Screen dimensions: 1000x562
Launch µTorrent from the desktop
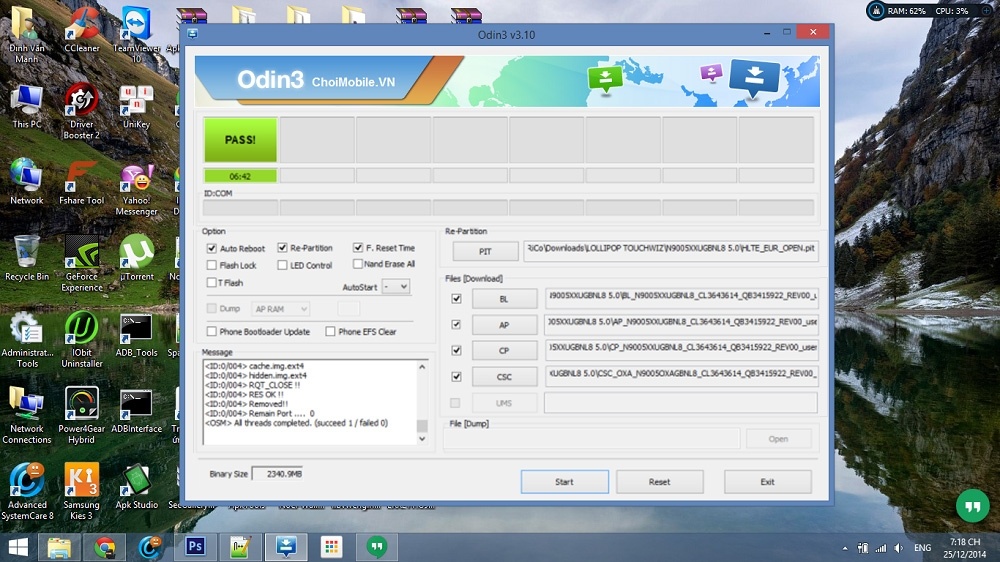tap(136, 258)
